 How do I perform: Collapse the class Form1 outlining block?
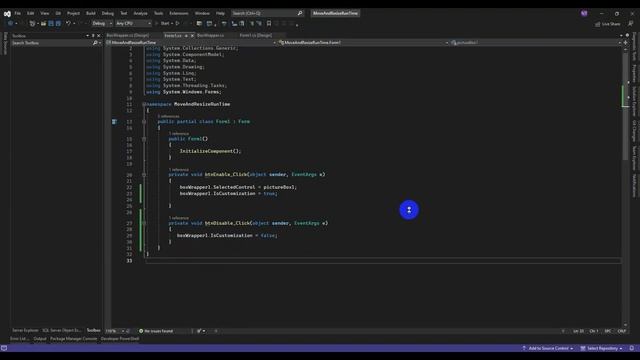pyautogui.click(x=144, y=122)
